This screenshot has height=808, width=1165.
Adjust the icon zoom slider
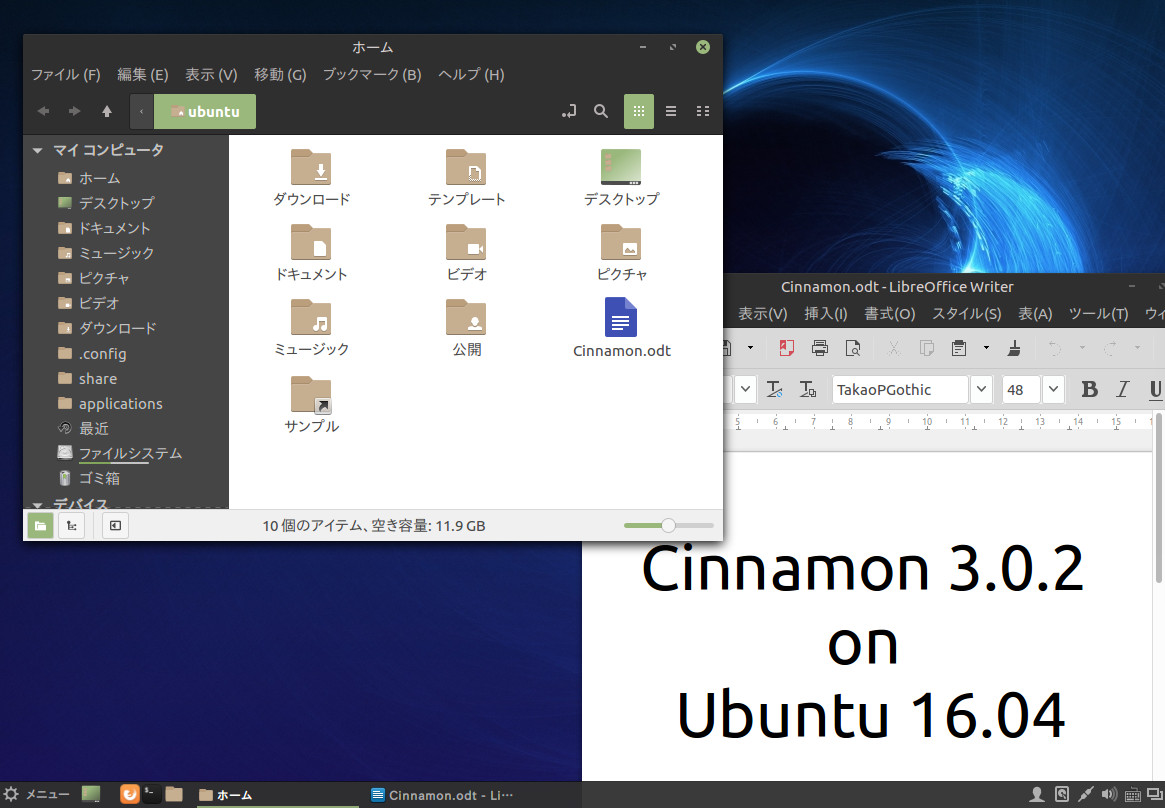[668, 526]
